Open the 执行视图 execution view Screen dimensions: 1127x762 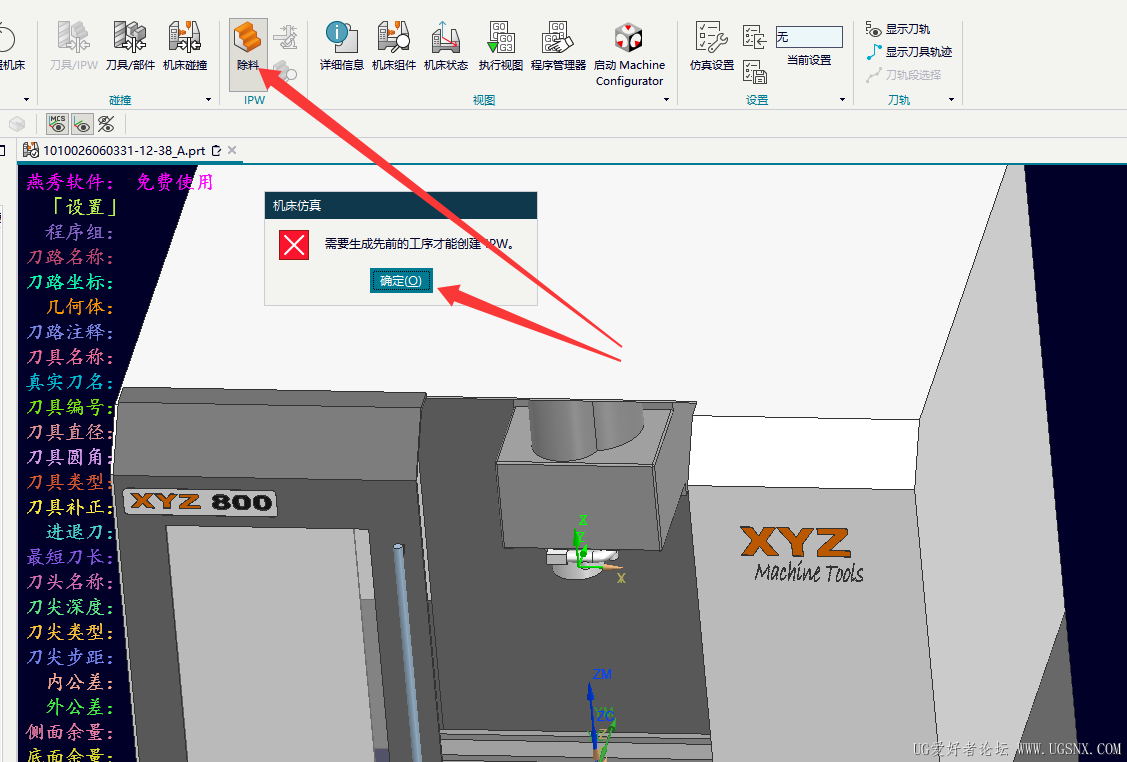501,47
